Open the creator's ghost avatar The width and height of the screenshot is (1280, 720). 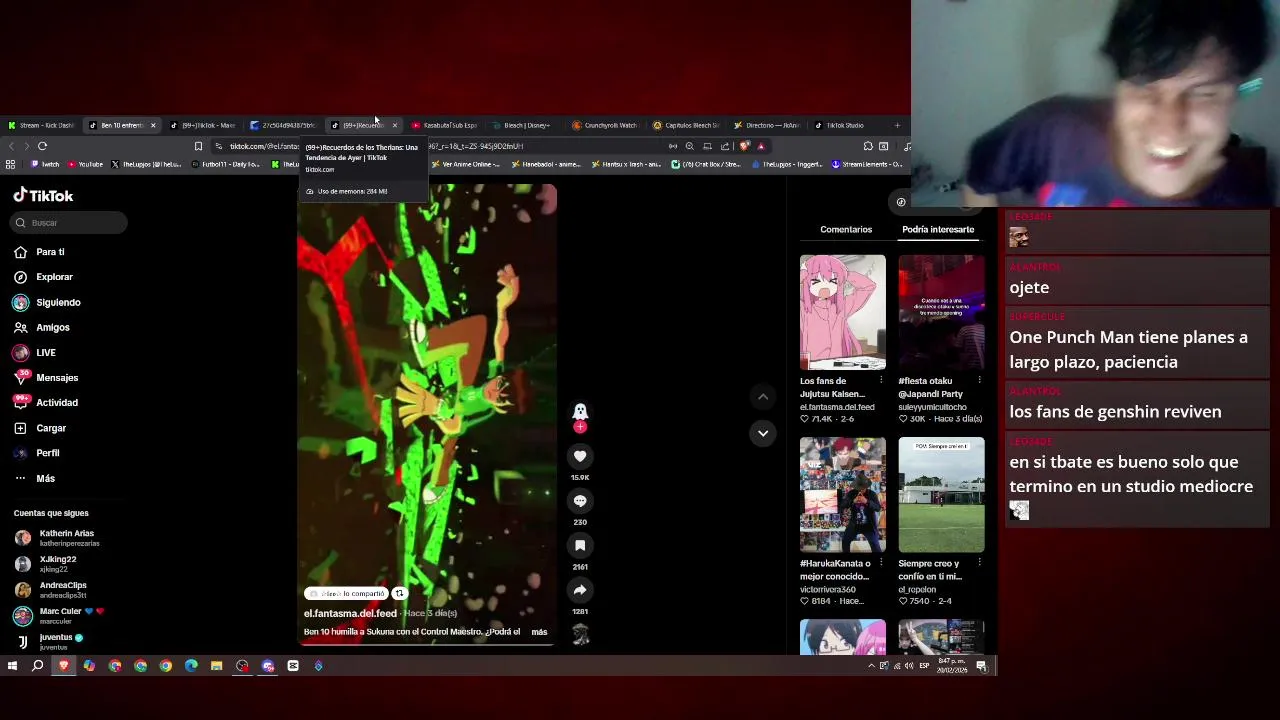tap(580, 411)
